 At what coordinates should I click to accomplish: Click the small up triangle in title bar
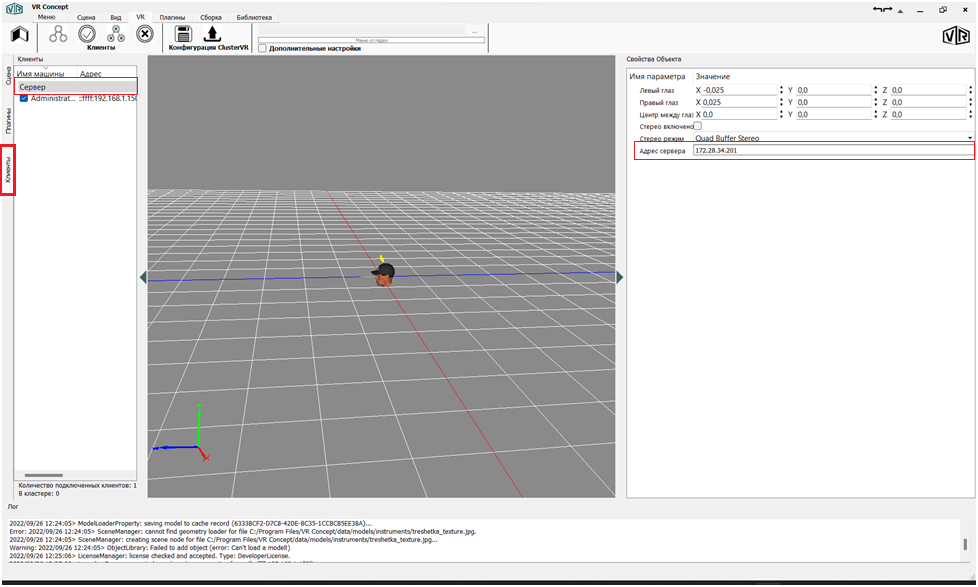[x=900, y=11]
